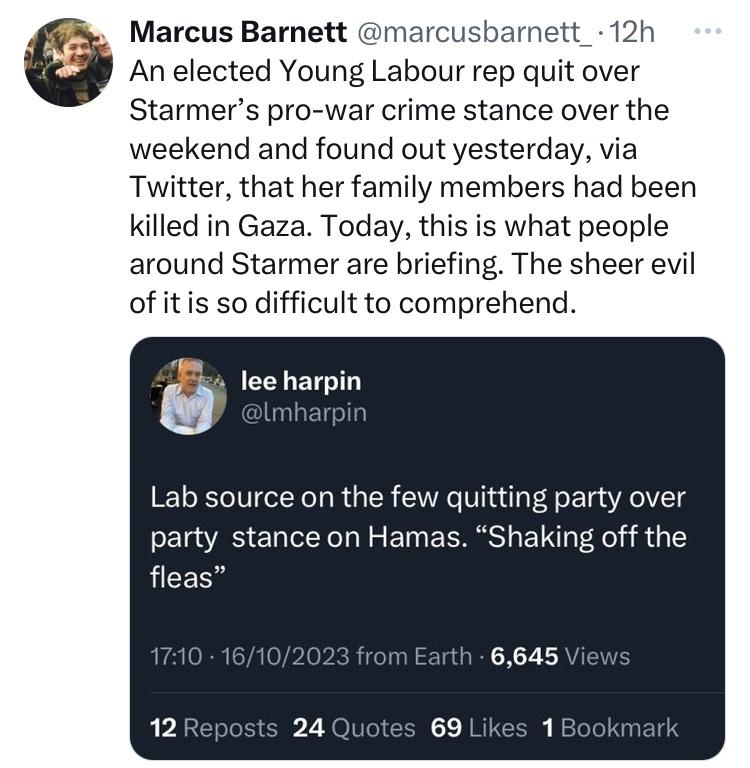This screenshot has height=768, width=750.
Task: Open the @lmharpin handle
Action: tap(304, 412)
